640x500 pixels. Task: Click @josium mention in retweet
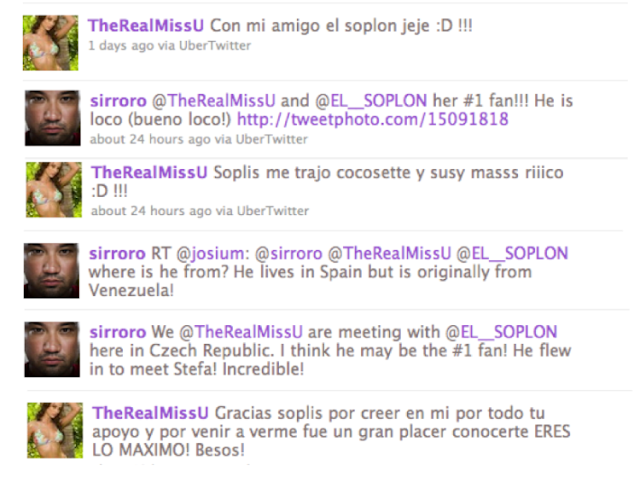pos(210,253)
